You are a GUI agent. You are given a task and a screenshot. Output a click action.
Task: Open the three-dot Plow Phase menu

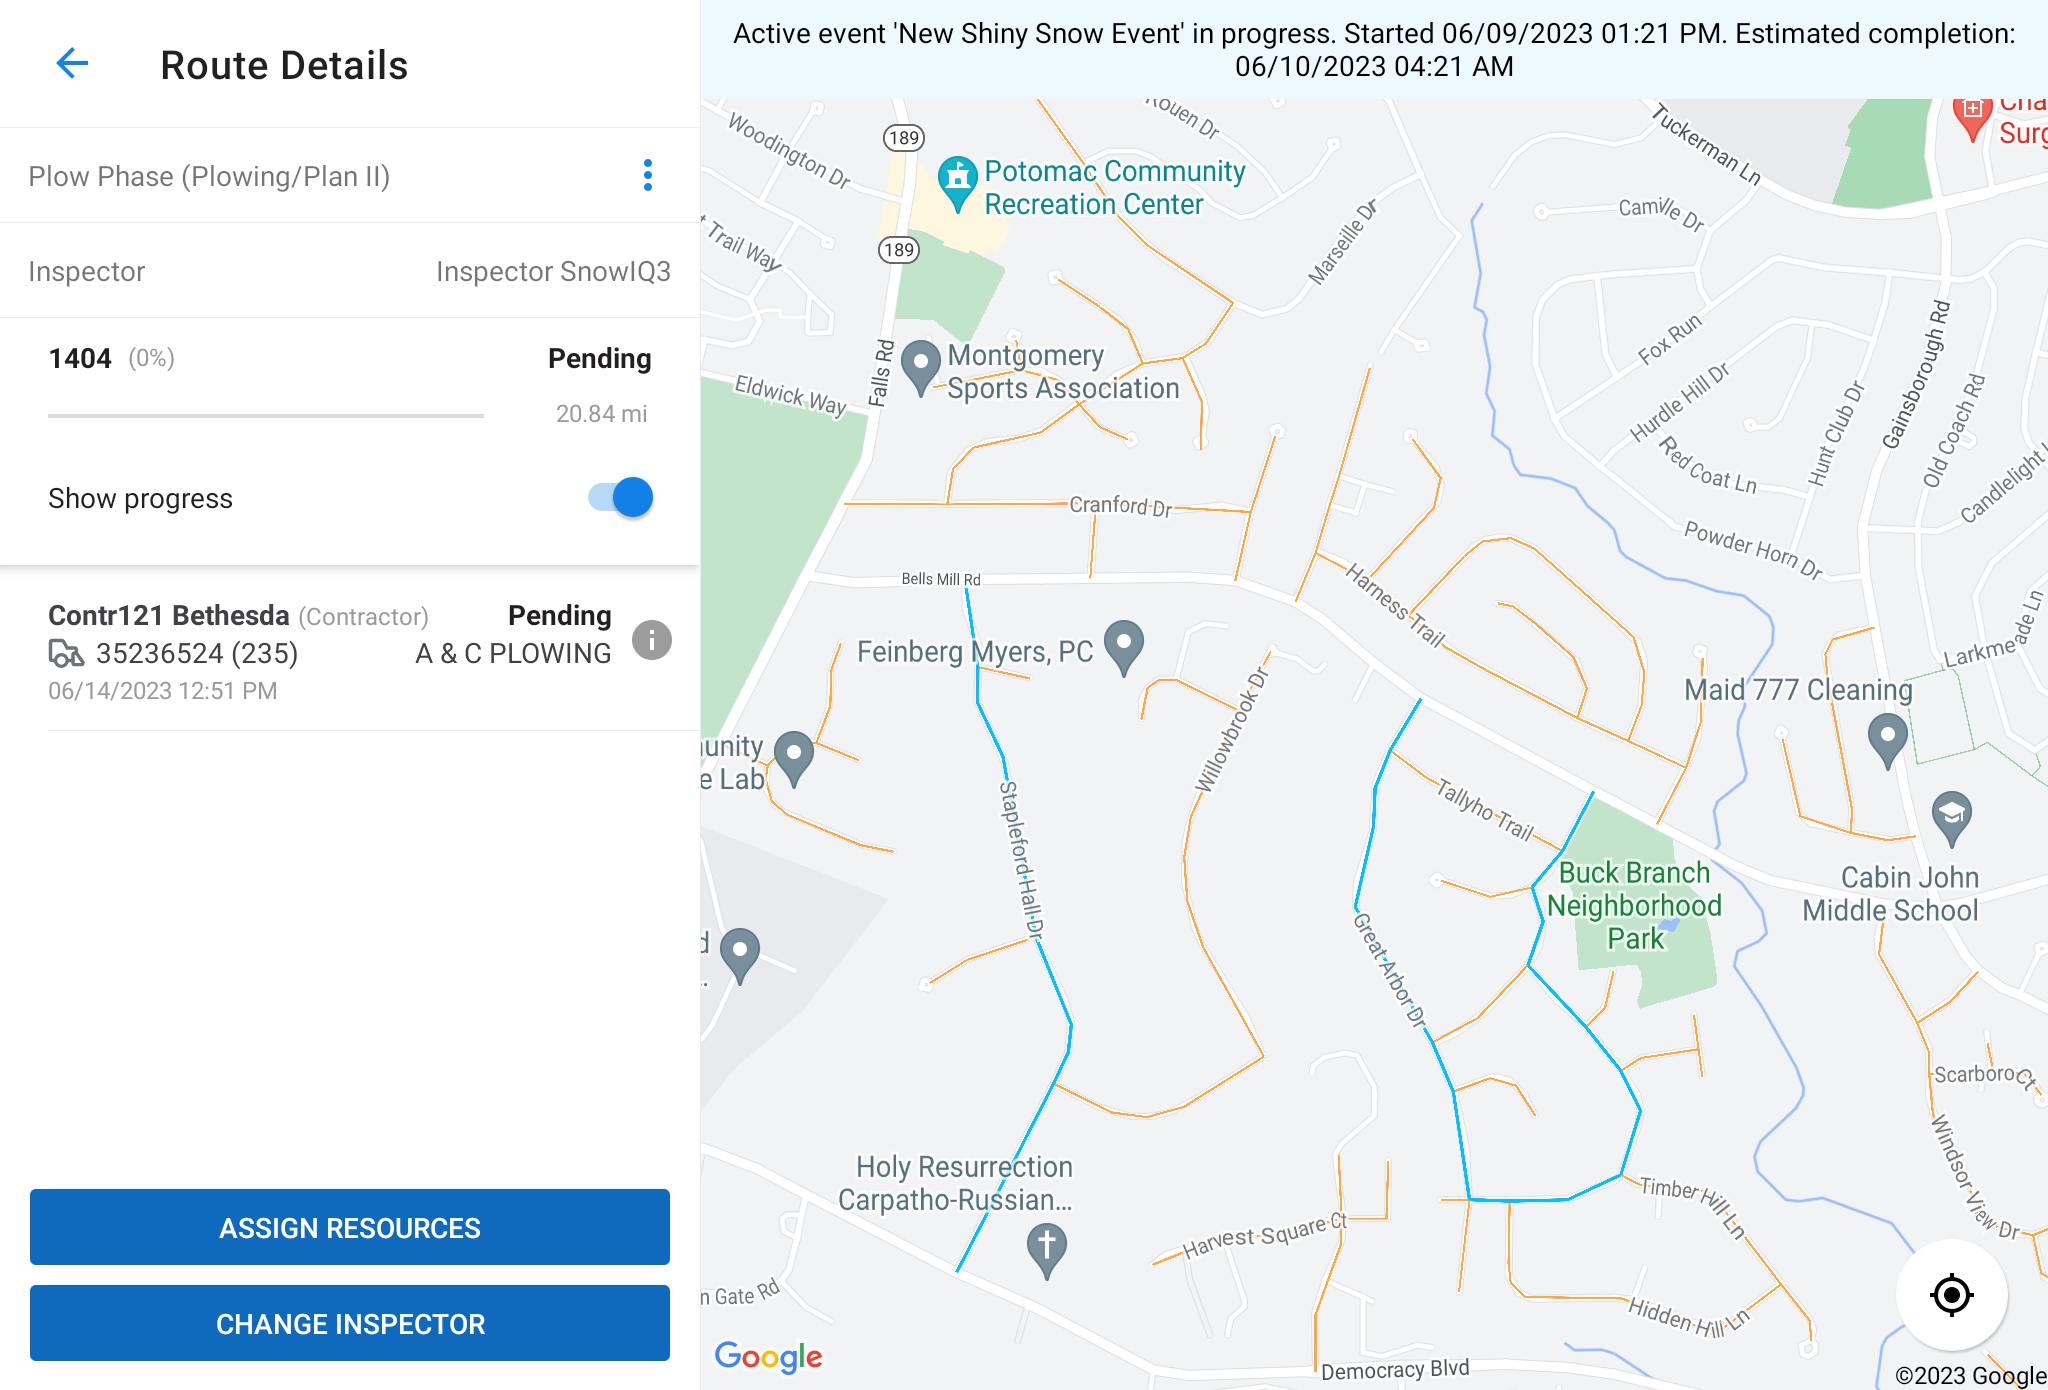(x=648, y=175)
